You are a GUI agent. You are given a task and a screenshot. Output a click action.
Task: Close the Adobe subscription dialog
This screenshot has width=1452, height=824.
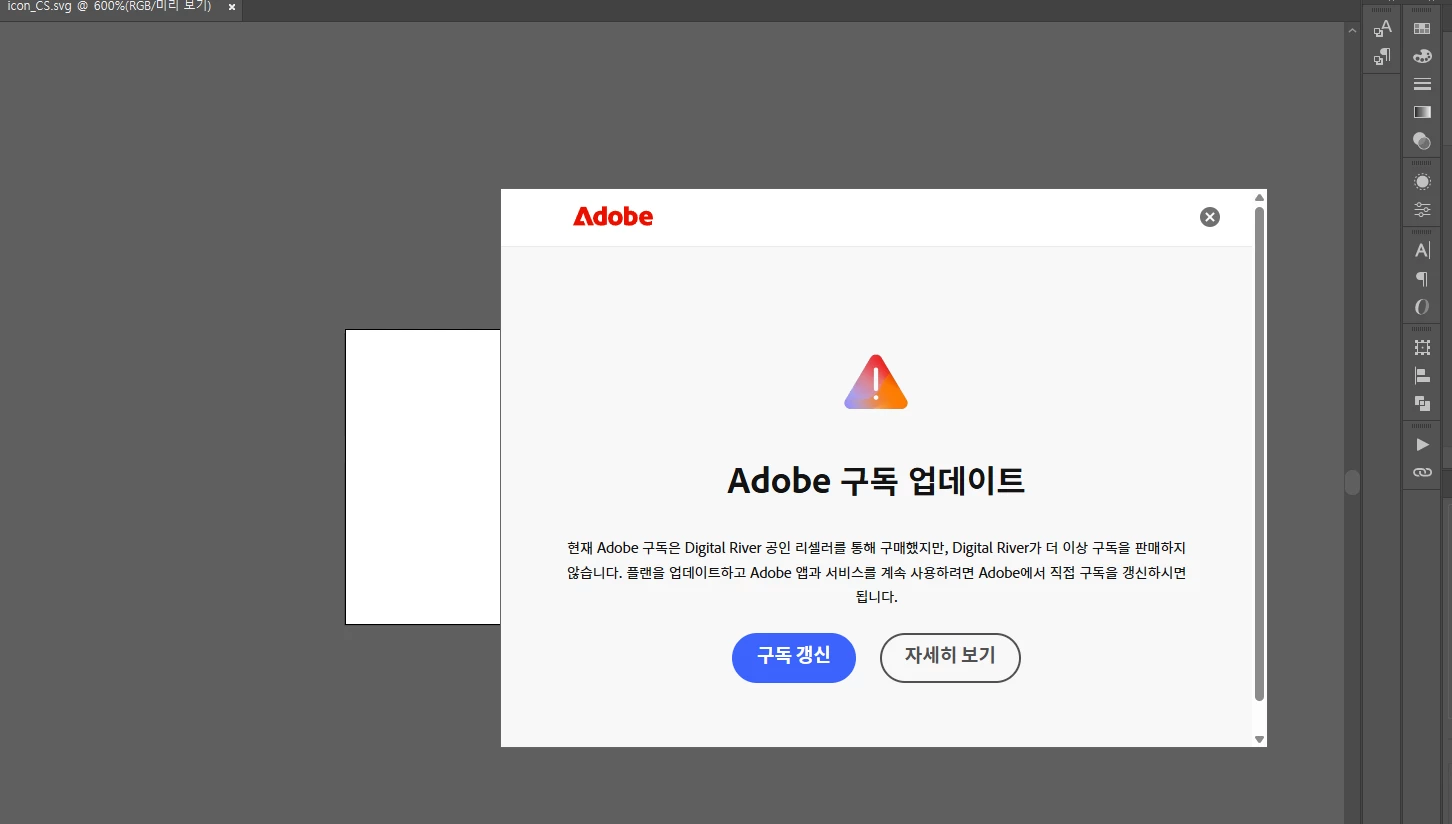pyautogui.click(x=1210, y=217)
